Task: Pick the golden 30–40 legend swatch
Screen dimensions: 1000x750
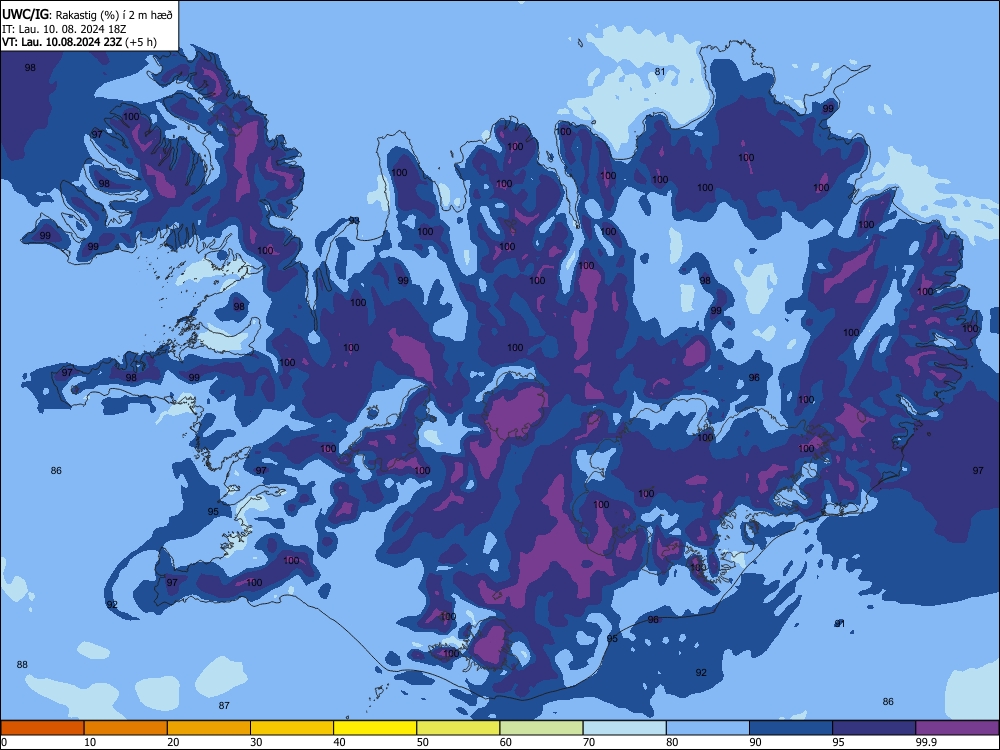Action: pos(292,728)
